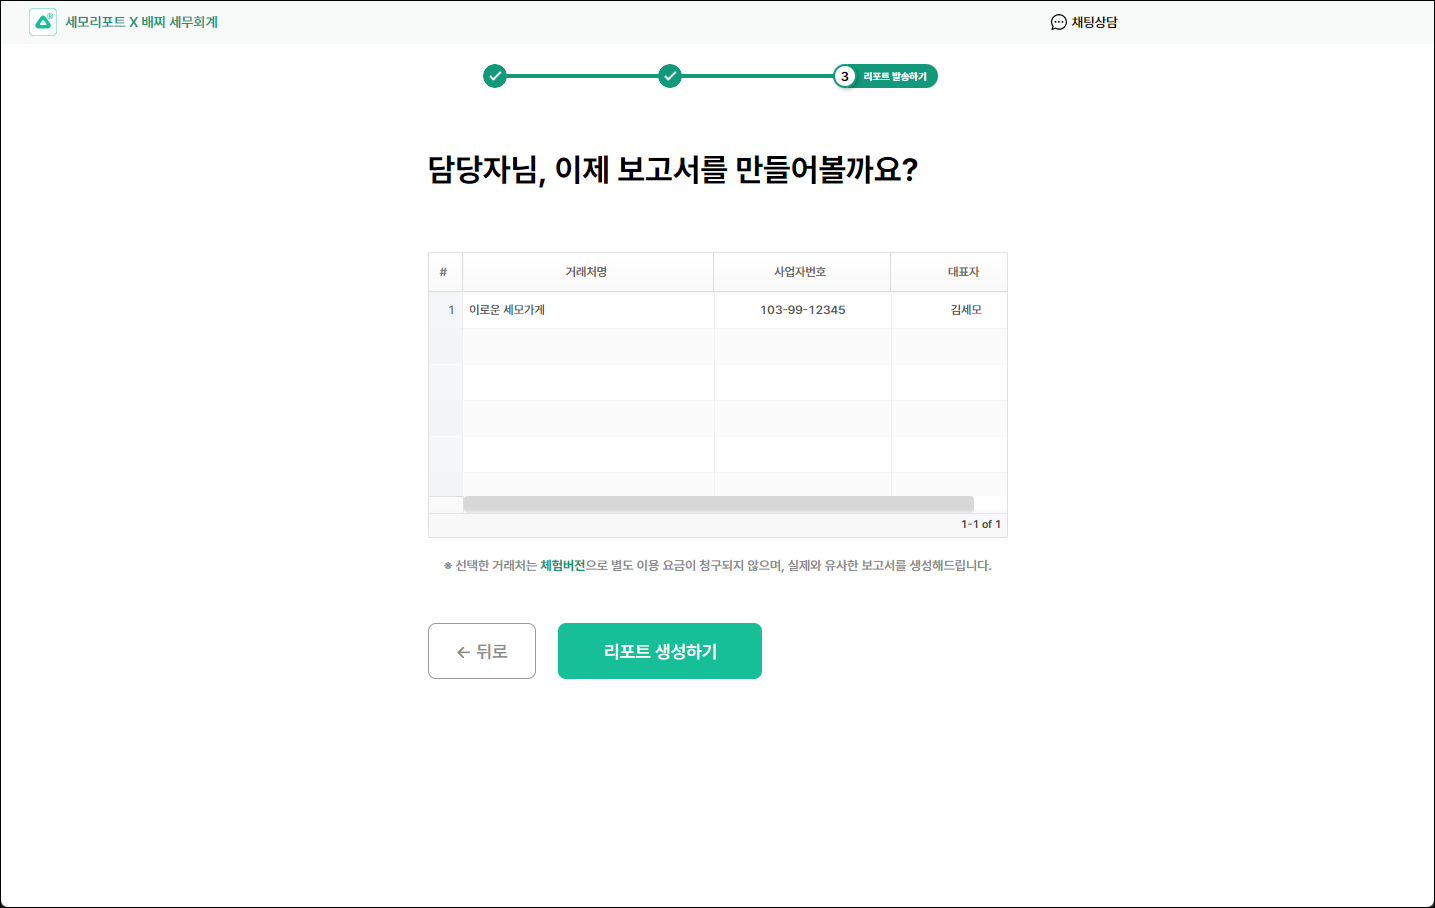1435x908 pixels.
Task: Click the step 3 number circle
Action: 845,76
